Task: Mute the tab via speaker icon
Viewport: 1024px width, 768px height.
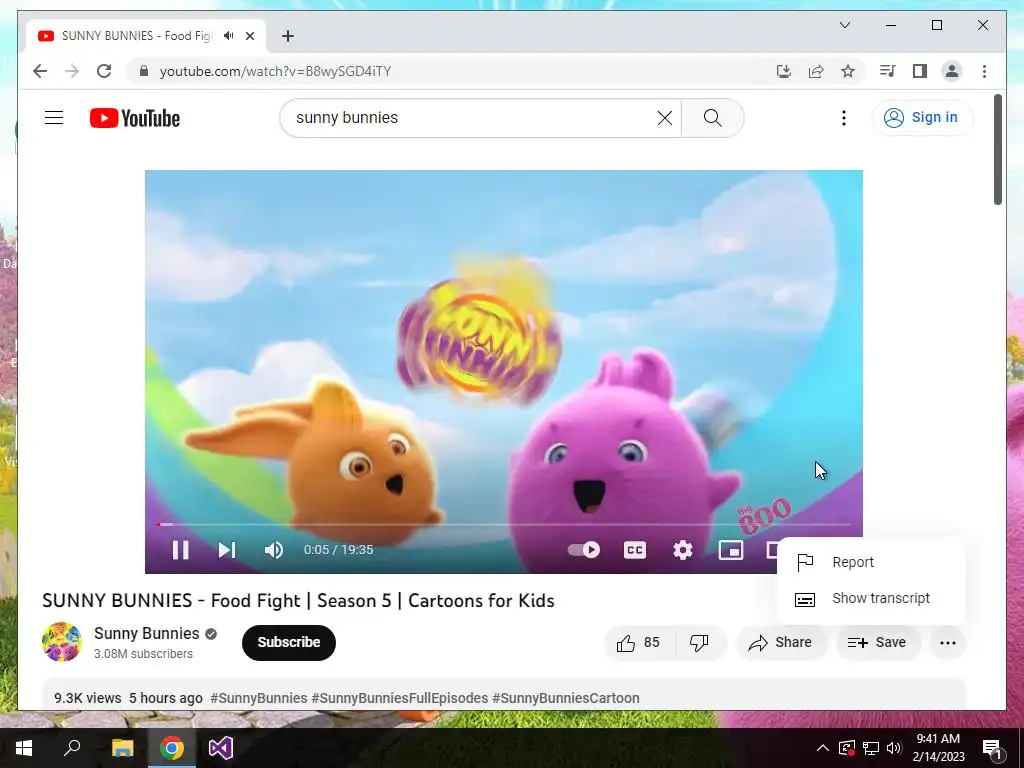Action: point(228,36)
